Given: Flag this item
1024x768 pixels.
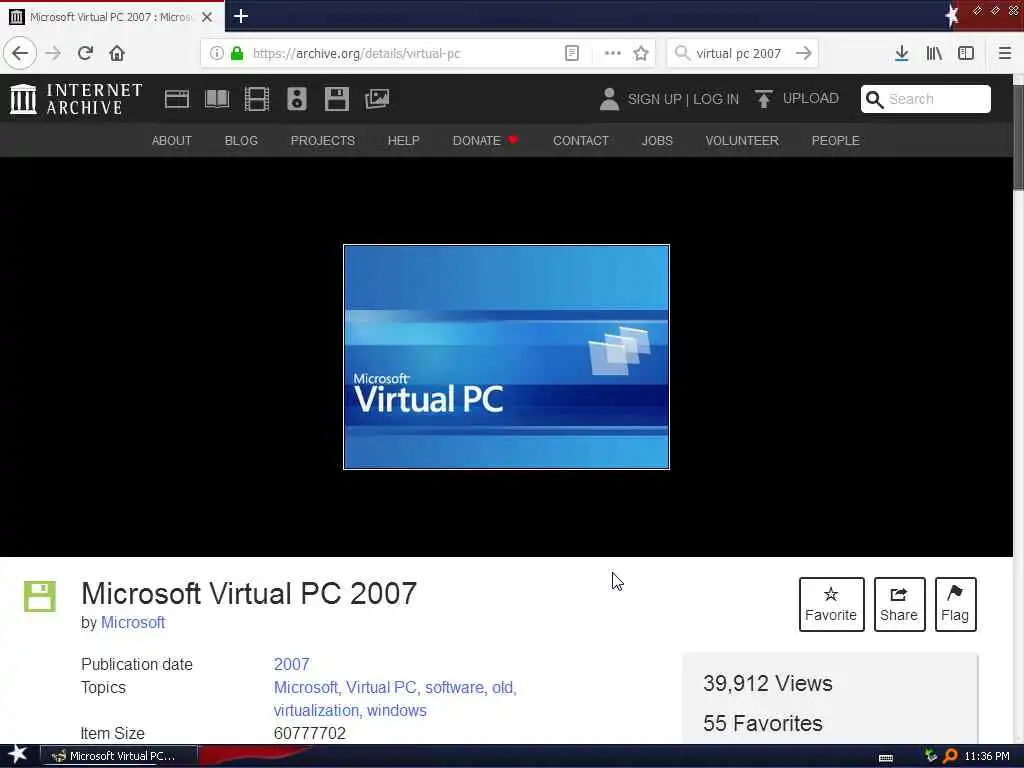Looking at the screenshot, I should pos(955,604).
